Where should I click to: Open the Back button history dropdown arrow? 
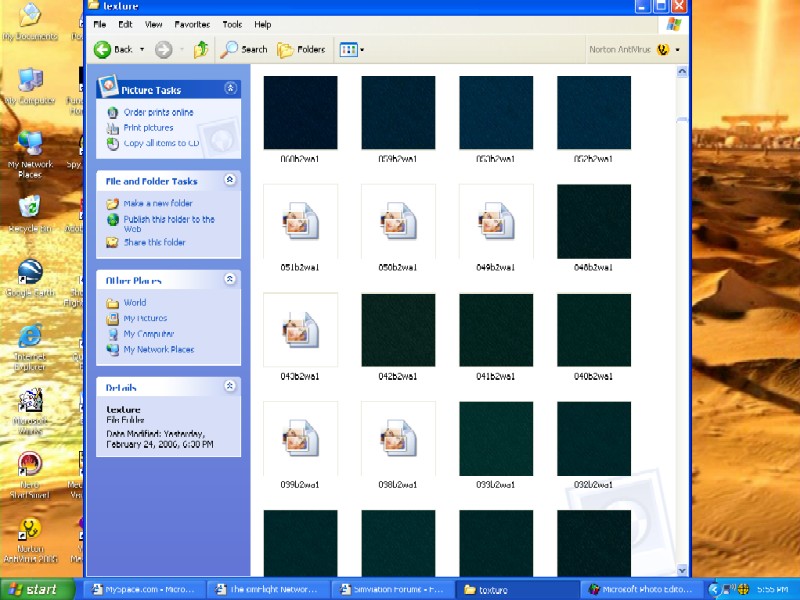pyautogui.click(x=142, y=49)
